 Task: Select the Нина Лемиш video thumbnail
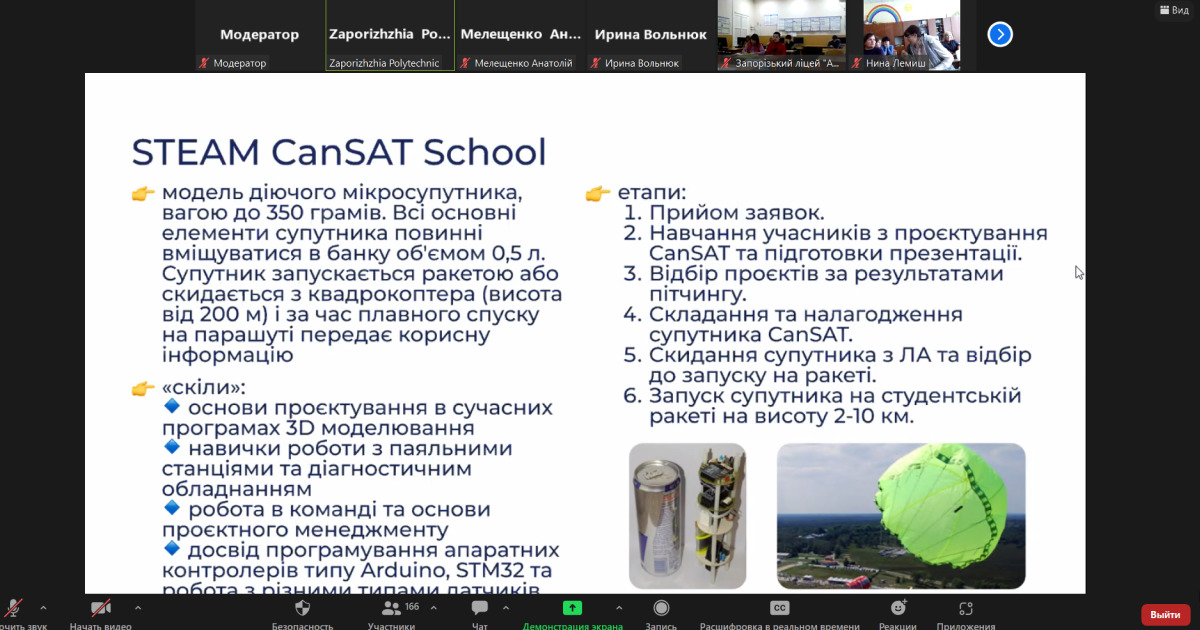coord(911,35)
